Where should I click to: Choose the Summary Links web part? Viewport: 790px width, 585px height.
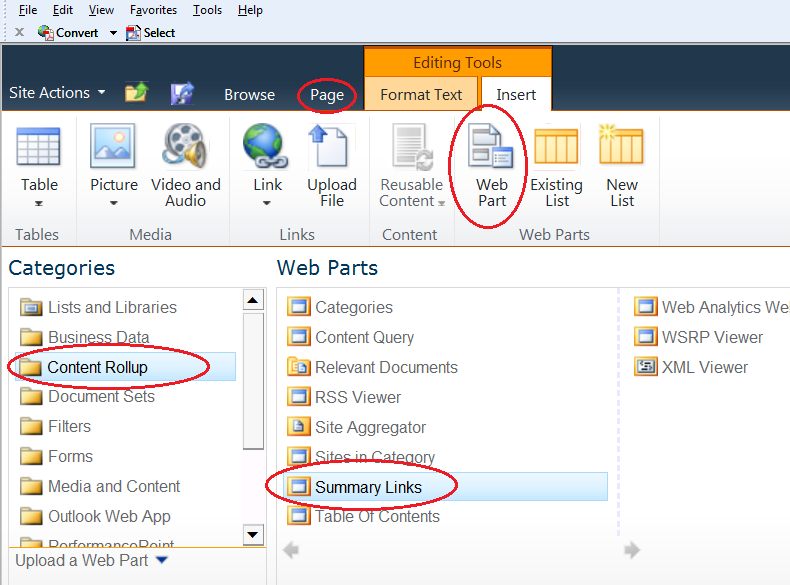tap(368, 487)
